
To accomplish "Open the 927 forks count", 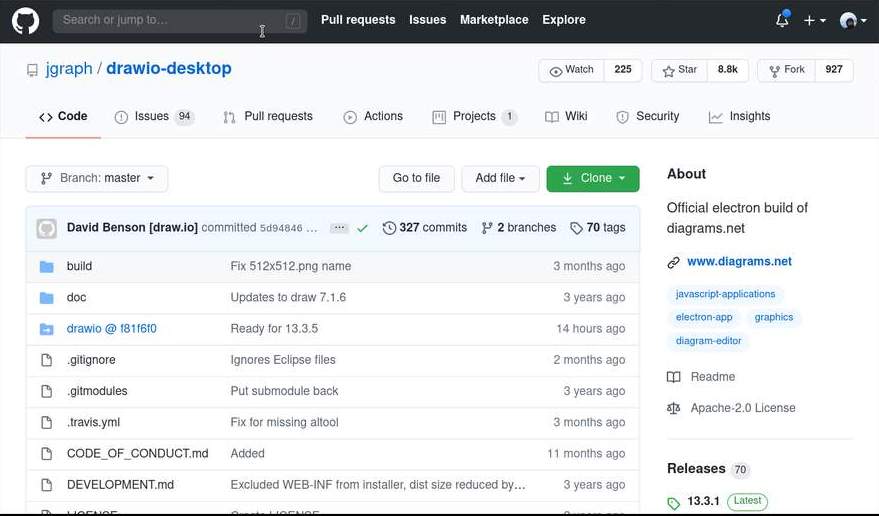I will [x=834, y=70].
